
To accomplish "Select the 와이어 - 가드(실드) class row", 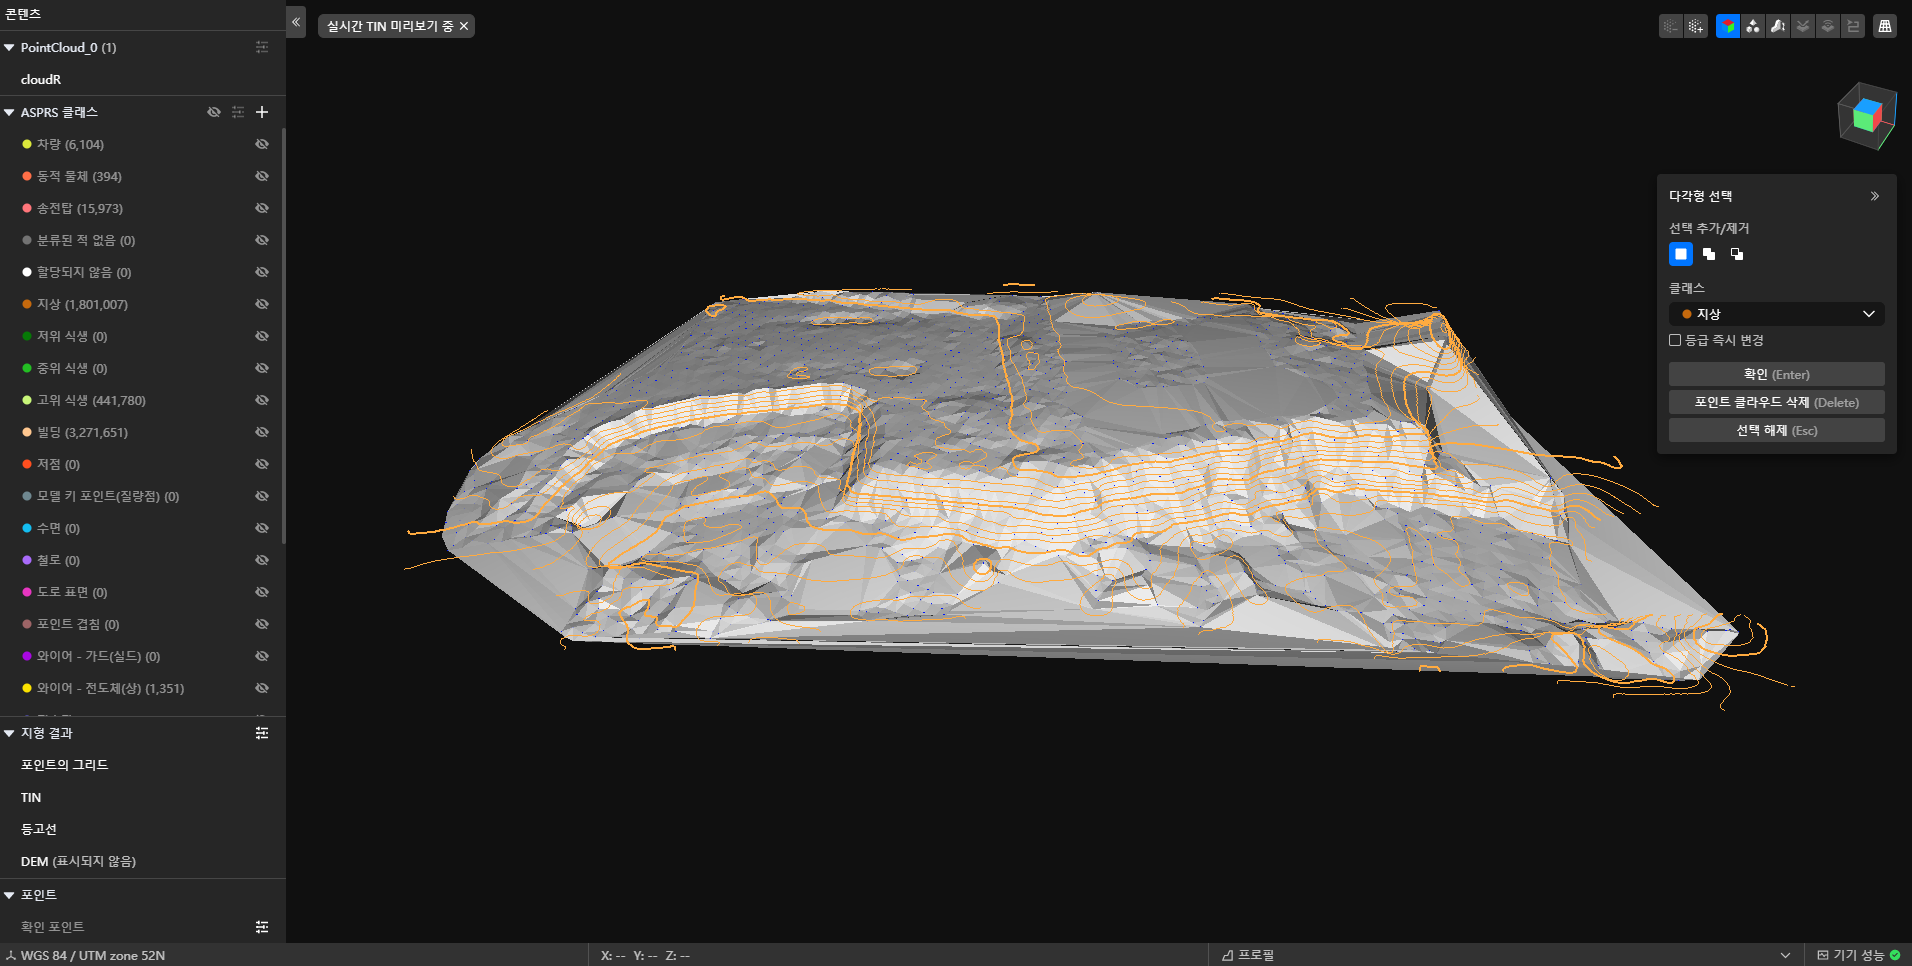I will coord(141,656).
